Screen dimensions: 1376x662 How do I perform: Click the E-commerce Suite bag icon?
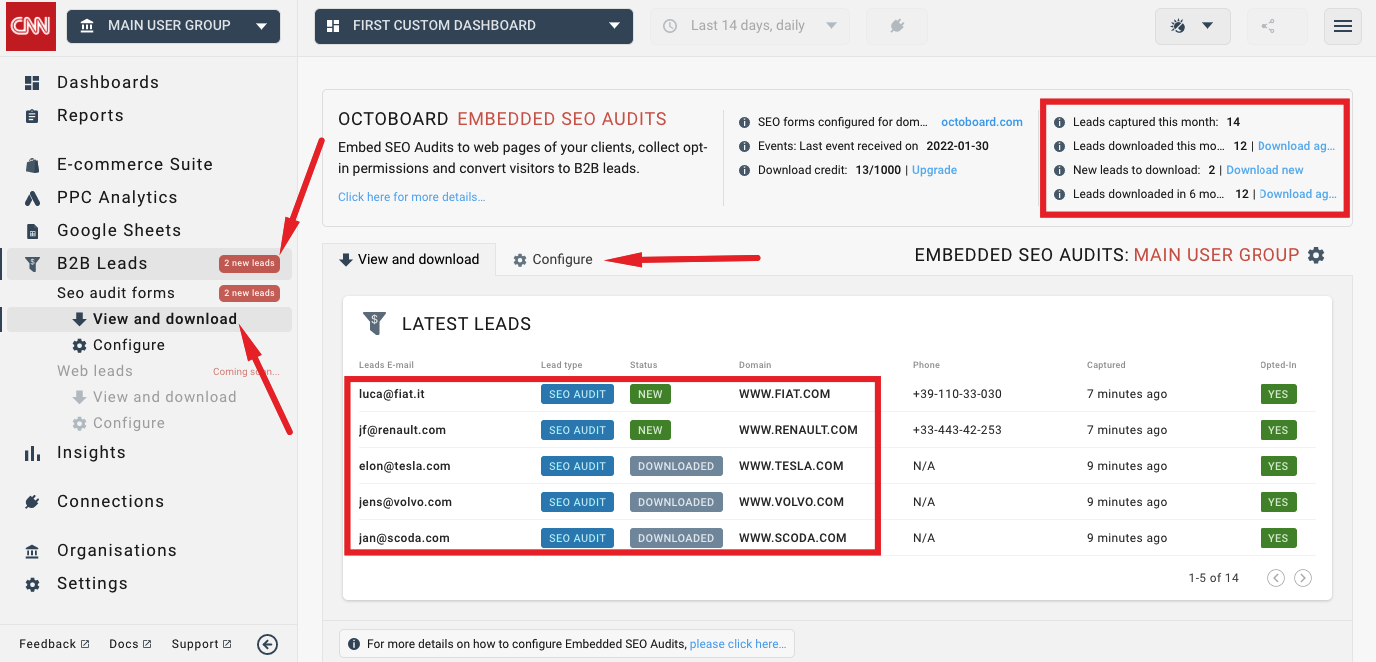[32, 165]
